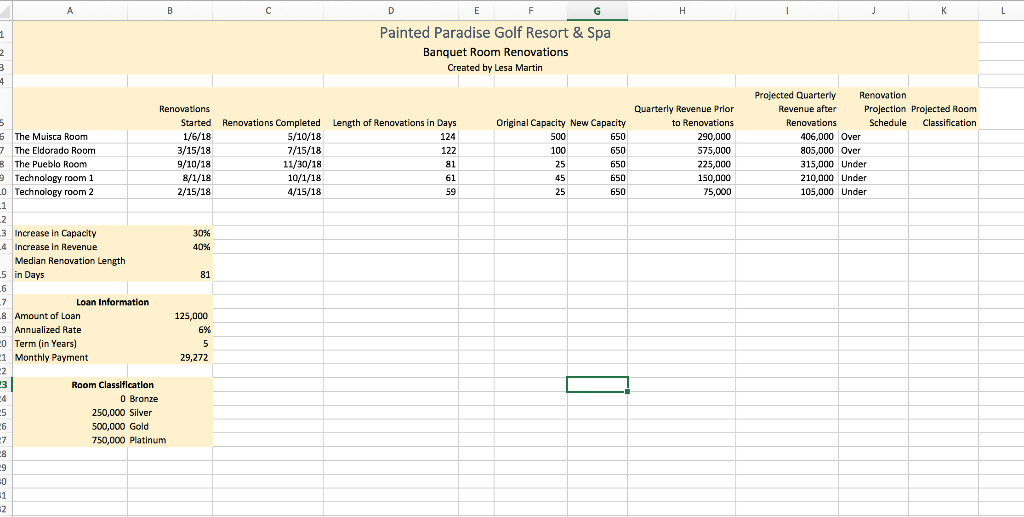The height and width of the screenshot is (517, 1024).
Task: Select the Increase in Capacity label
Action: pos(70,233)
